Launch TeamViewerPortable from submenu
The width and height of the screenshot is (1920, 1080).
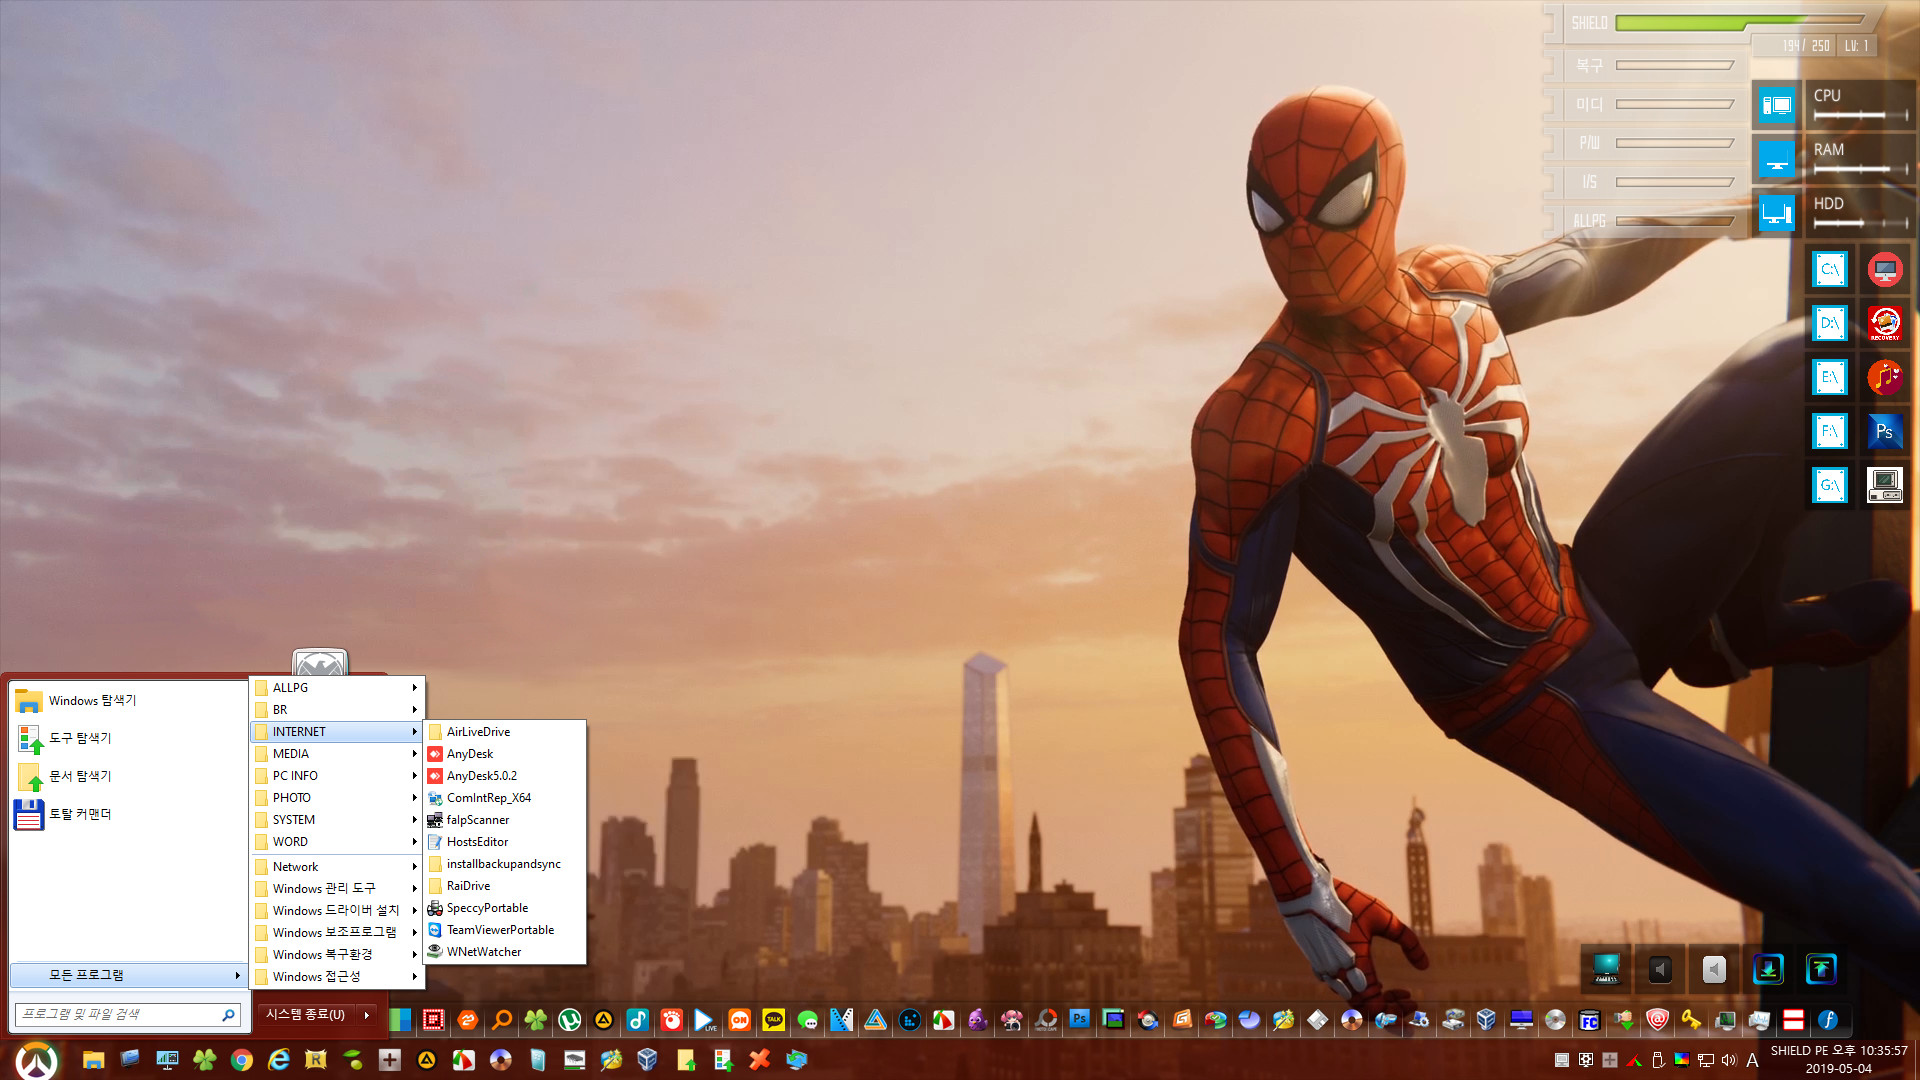505,930
